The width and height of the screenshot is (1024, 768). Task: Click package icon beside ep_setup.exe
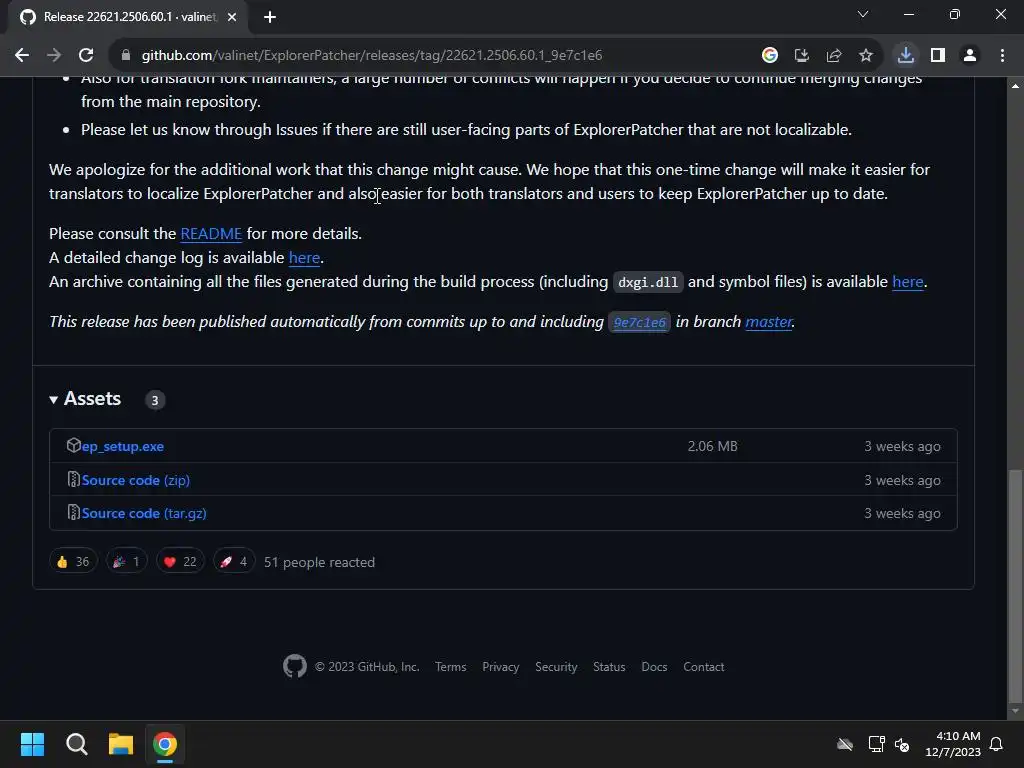pos(74,445)
